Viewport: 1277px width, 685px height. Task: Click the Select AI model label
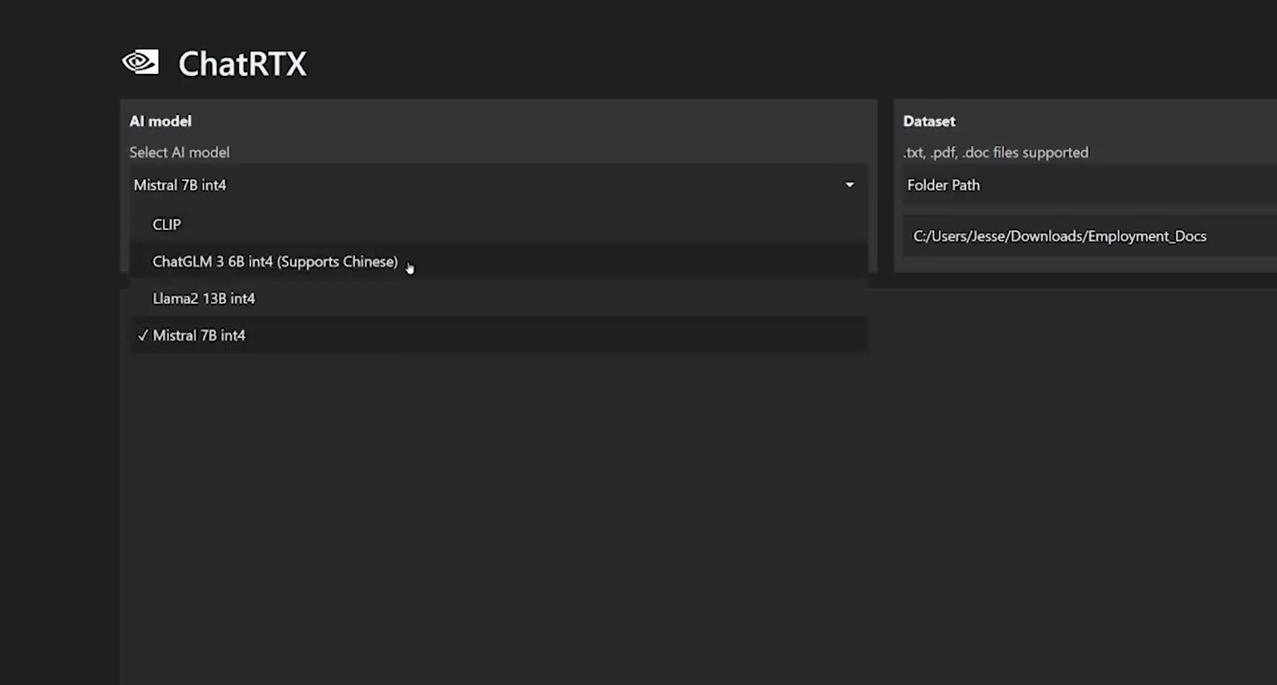[x=179, y=152]
